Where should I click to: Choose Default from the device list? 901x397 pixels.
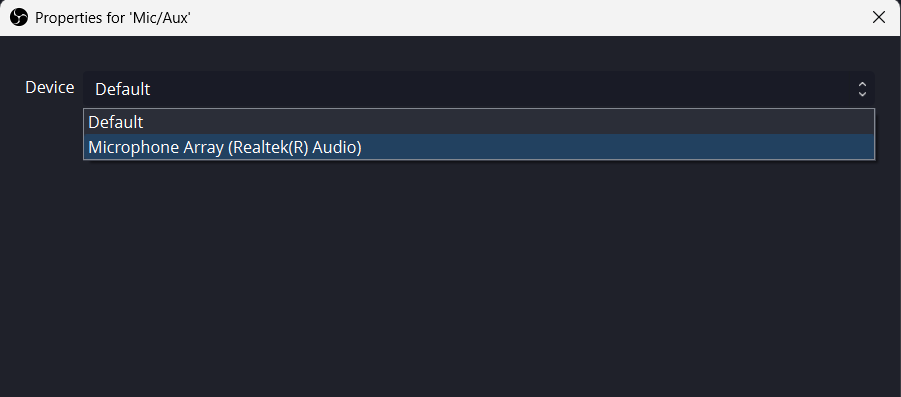point(479,122)
